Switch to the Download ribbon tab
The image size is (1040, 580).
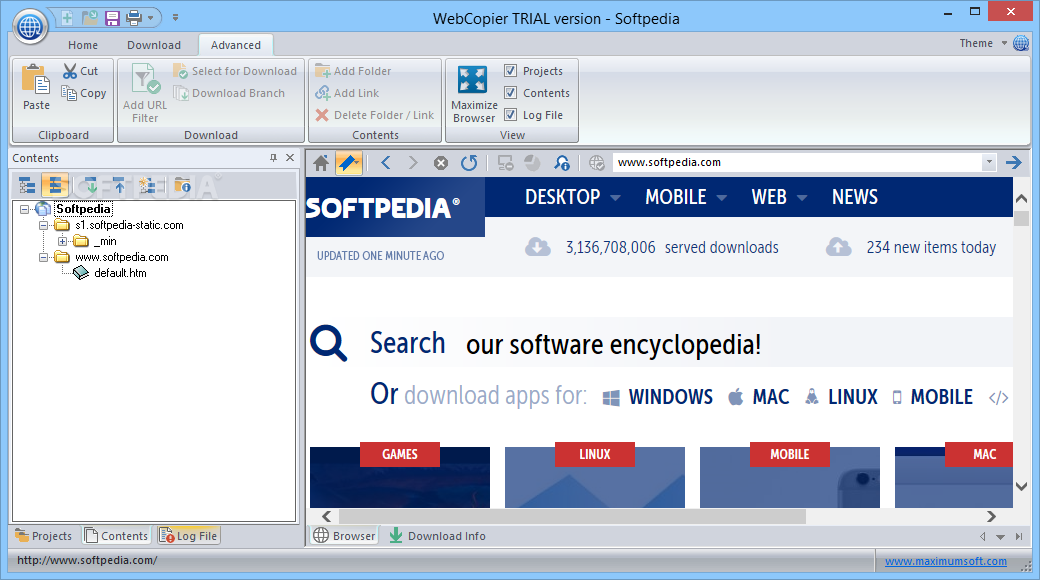click(154, 45)
